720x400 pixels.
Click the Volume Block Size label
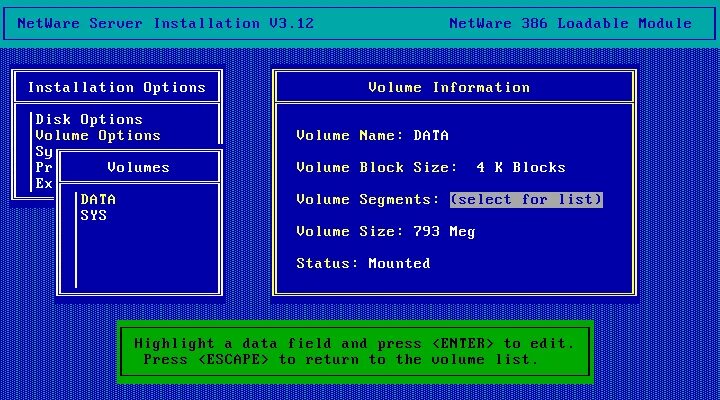pos(377,167)
